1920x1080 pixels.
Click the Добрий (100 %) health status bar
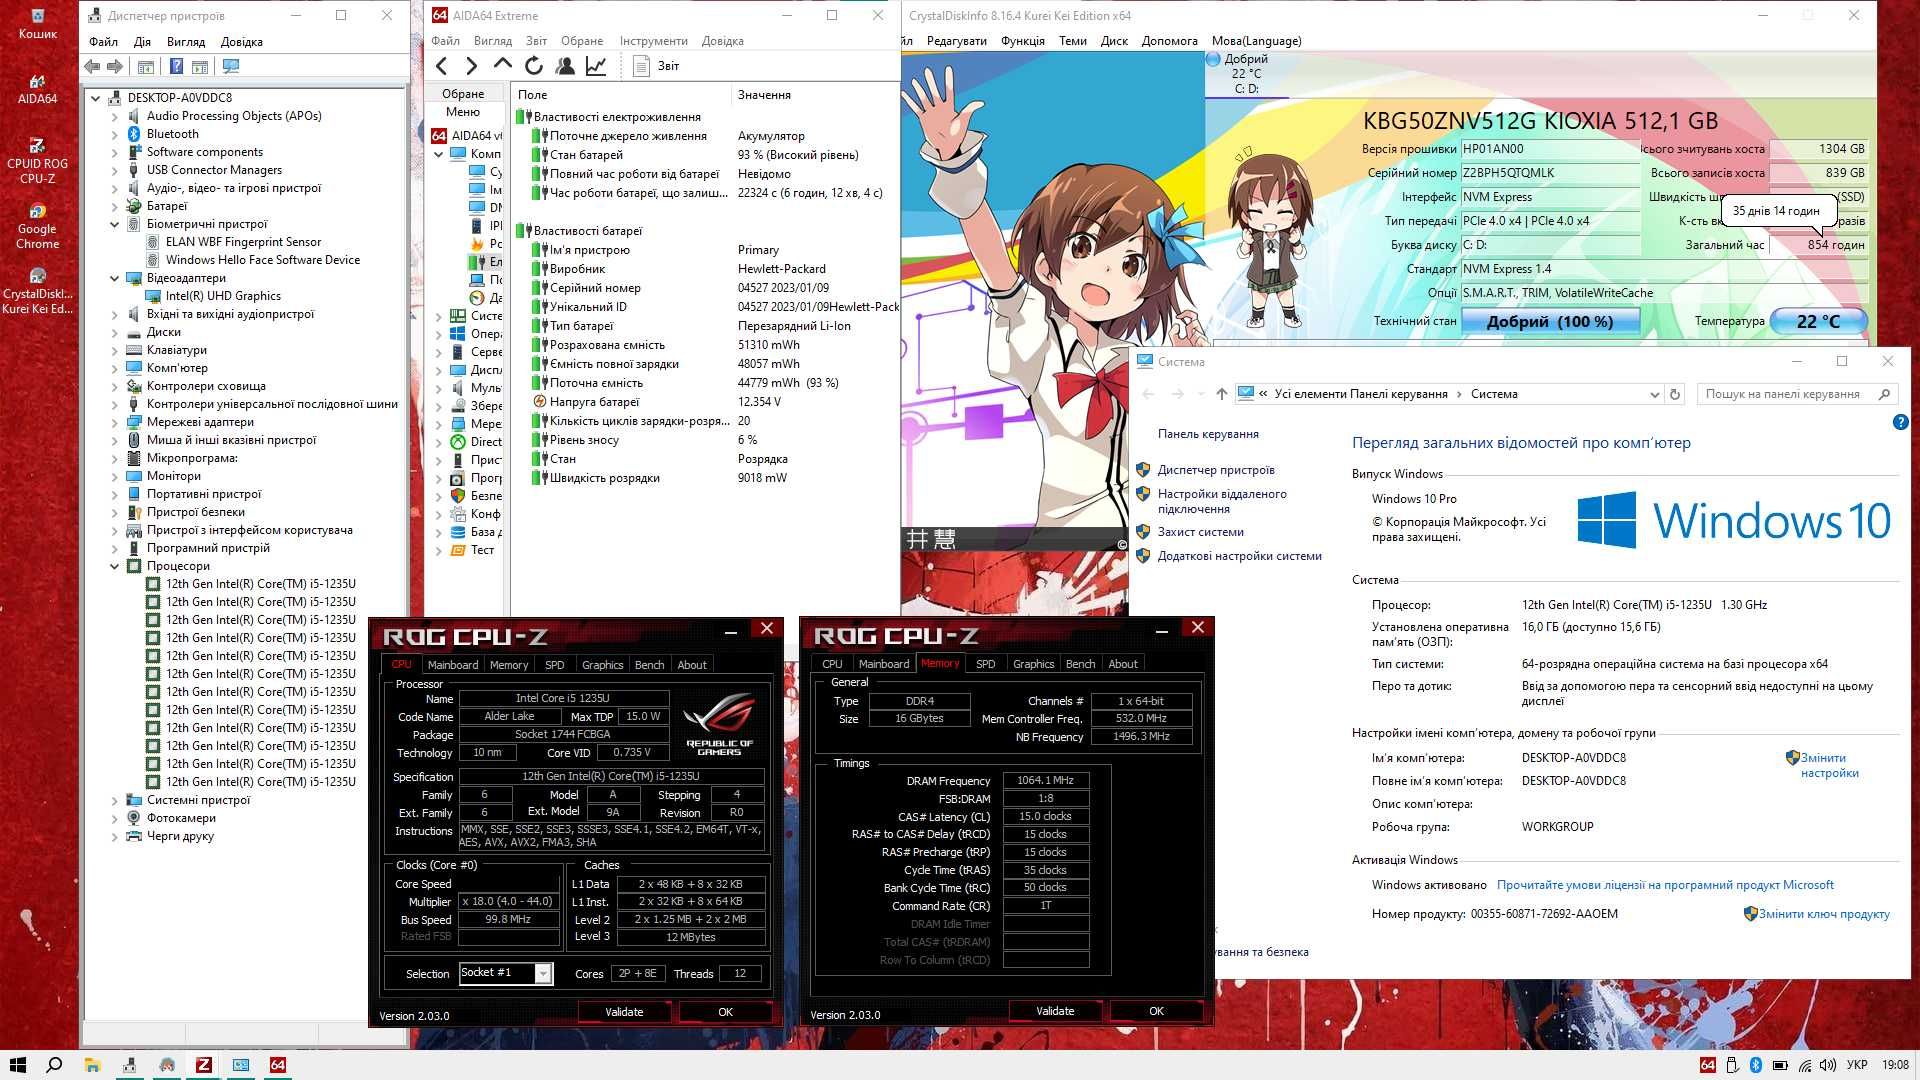pyautogui.click(x=1550, y=321)
